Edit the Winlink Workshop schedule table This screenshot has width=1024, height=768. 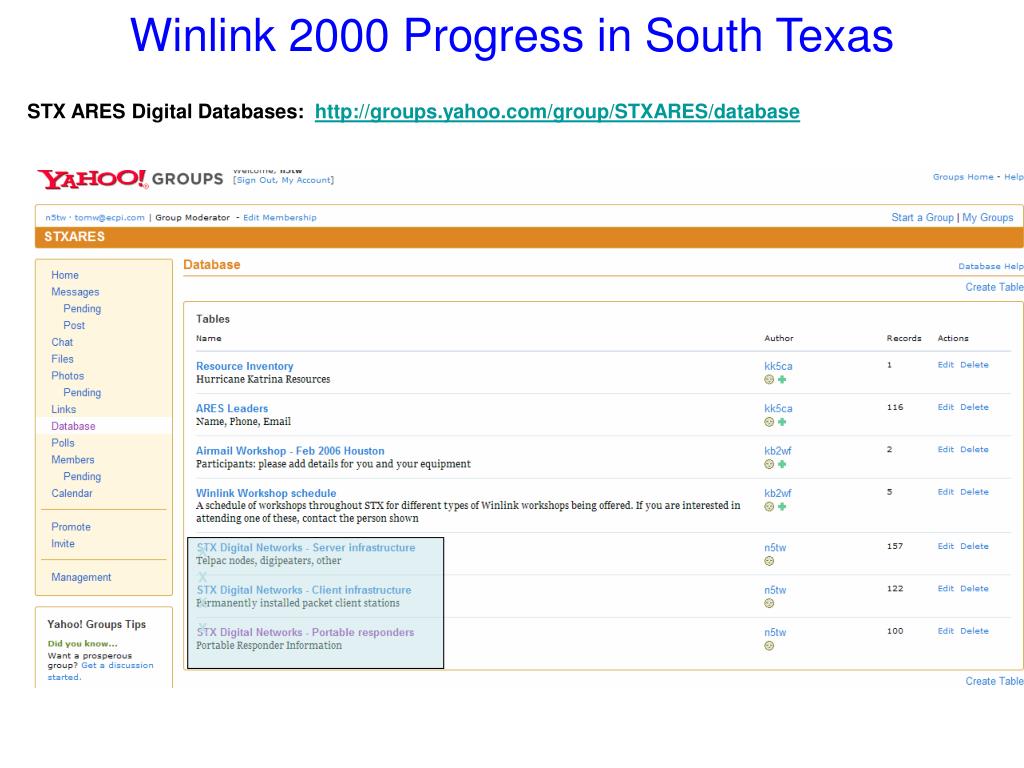946,492
